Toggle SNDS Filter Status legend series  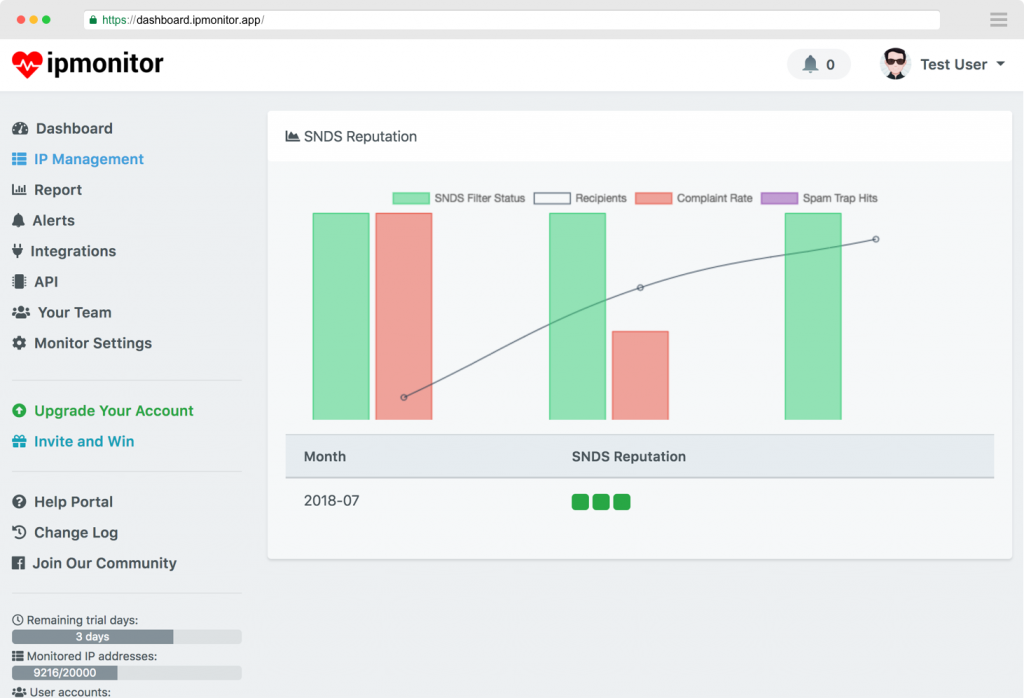[x=458, y=198]
